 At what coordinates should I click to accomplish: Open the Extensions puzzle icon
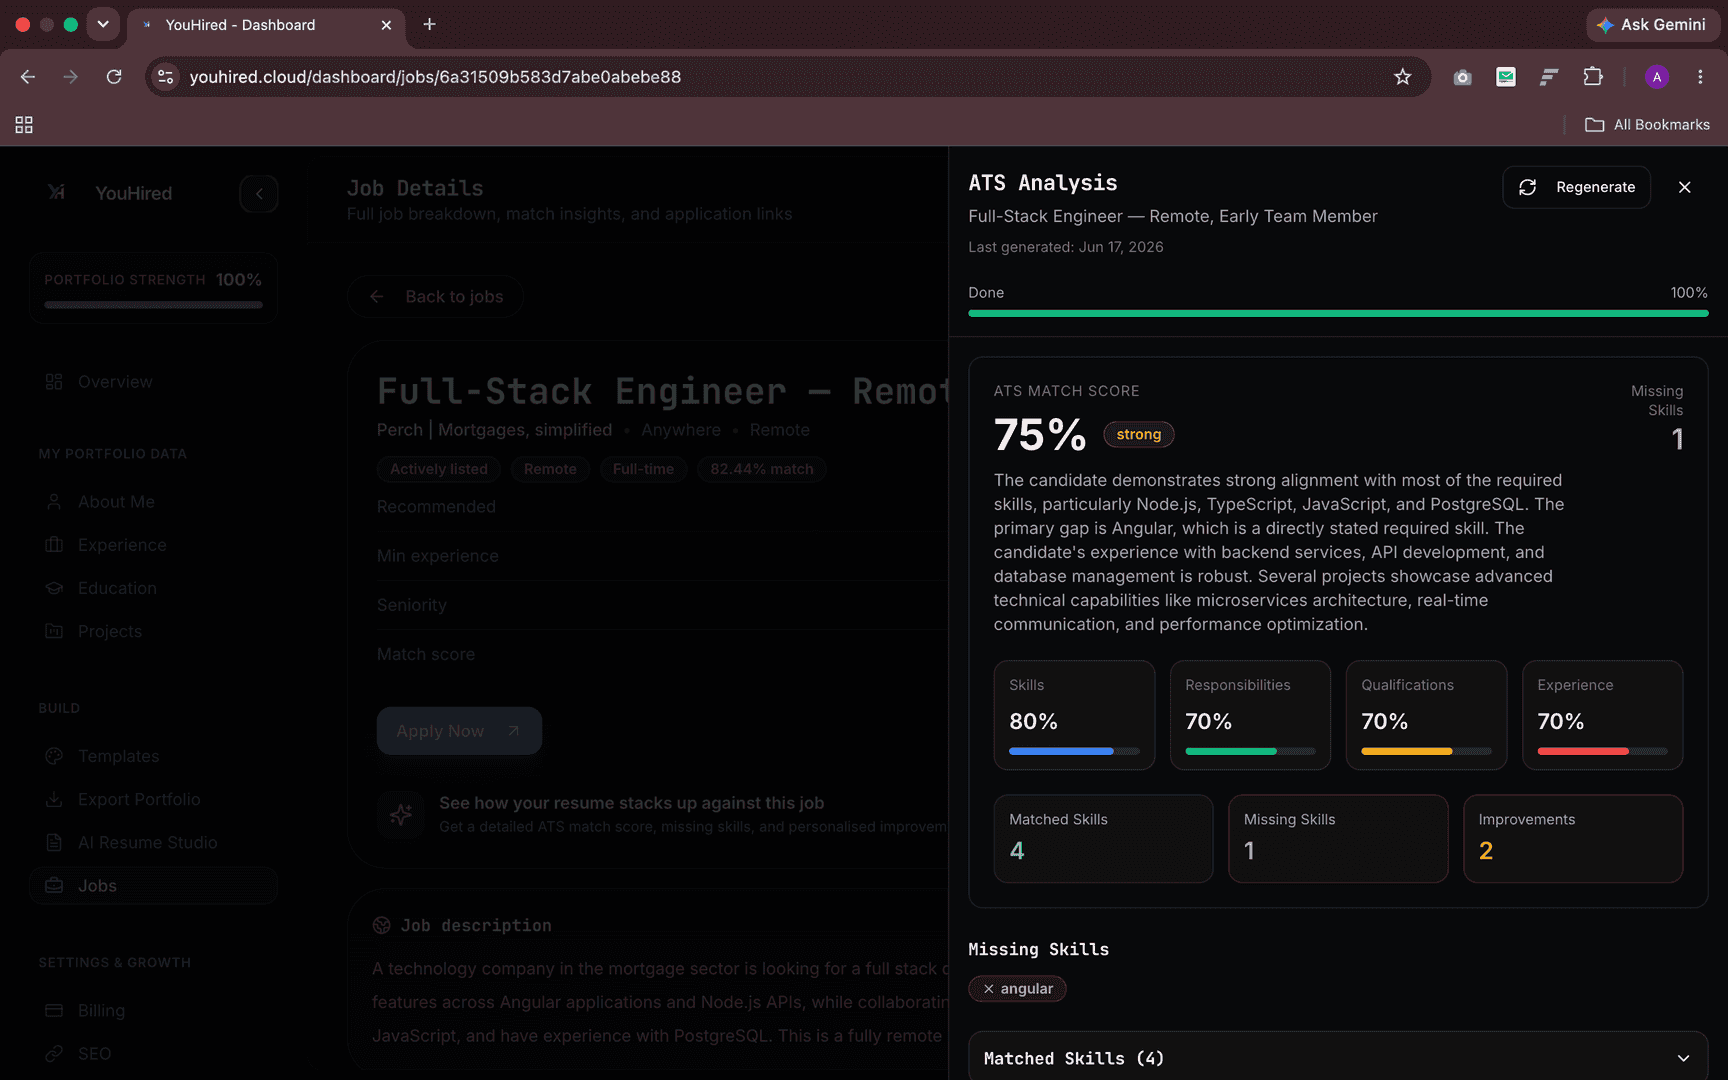click(1593, 77)
